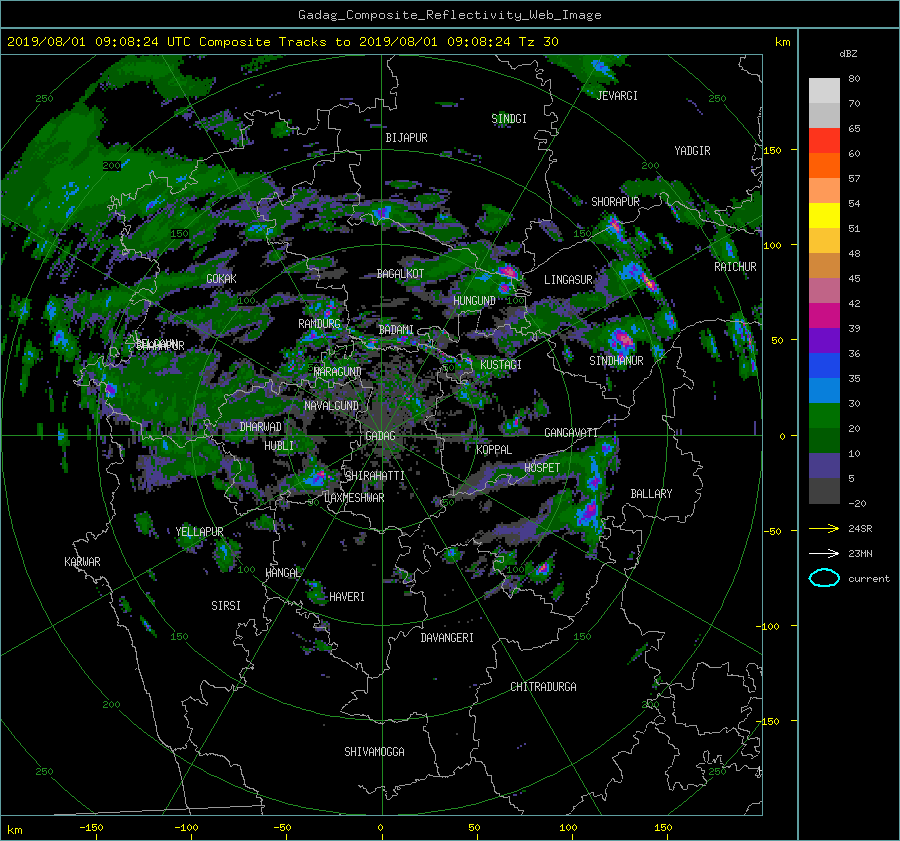Select the RAMDURG city label
The height and width of the screenshot is (841, 900).
click(x=319, y=324)
